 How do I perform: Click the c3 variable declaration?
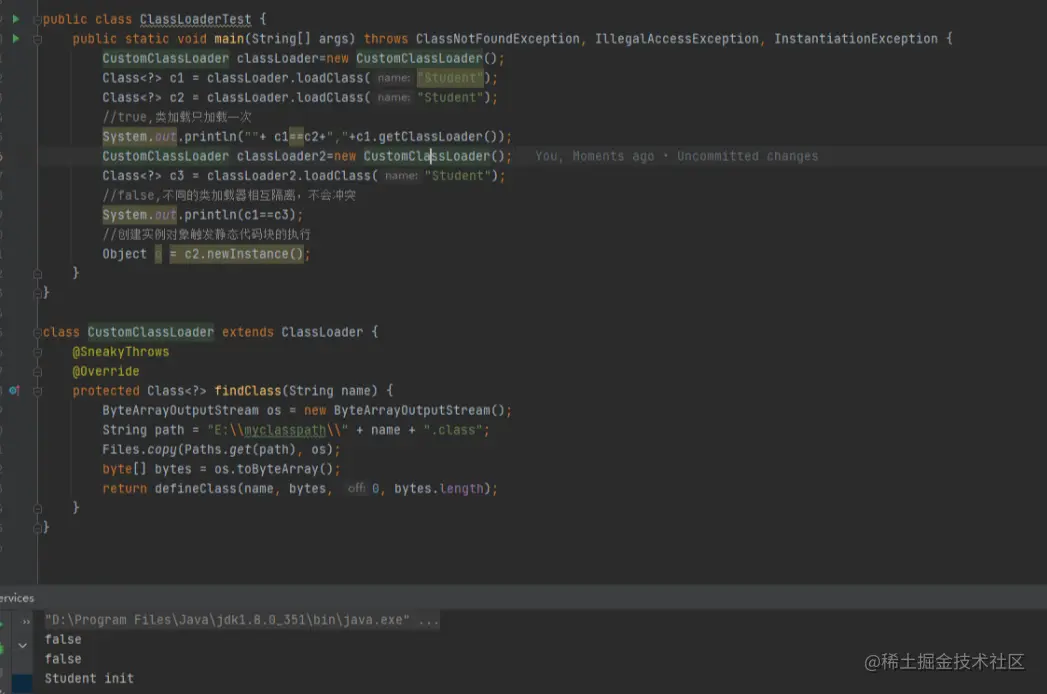tap(176, 176)
